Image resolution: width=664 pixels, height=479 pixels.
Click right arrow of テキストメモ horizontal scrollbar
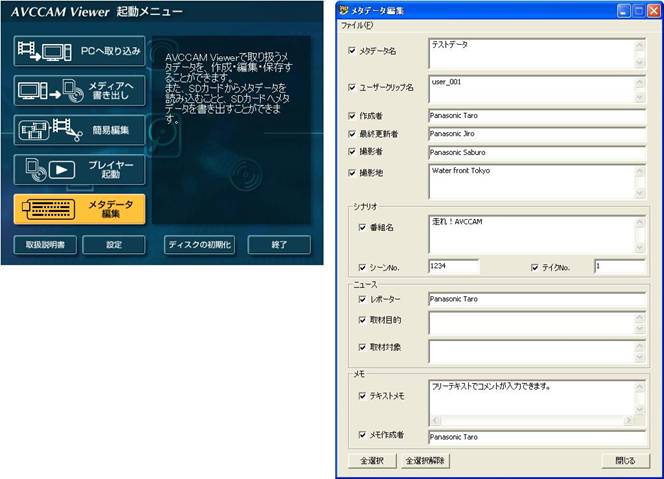(628, 421)
